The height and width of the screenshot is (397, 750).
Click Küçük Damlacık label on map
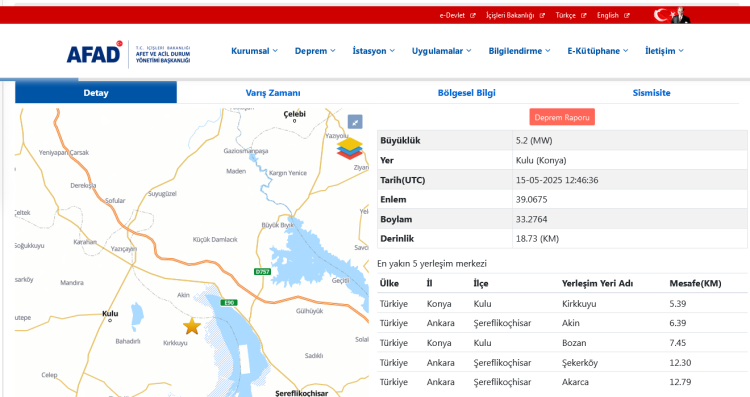pyautogui.click(x=215, y=240)
